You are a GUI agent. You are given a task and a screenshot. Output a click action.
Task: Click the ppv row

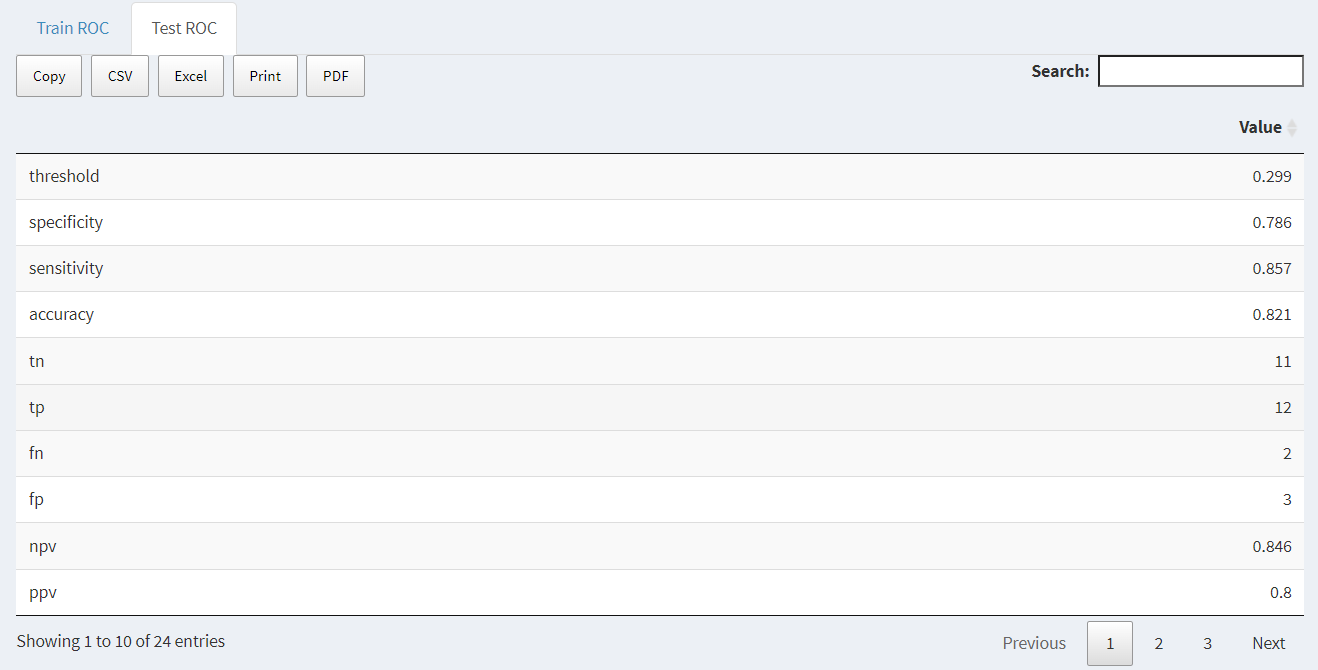(43, 592)
